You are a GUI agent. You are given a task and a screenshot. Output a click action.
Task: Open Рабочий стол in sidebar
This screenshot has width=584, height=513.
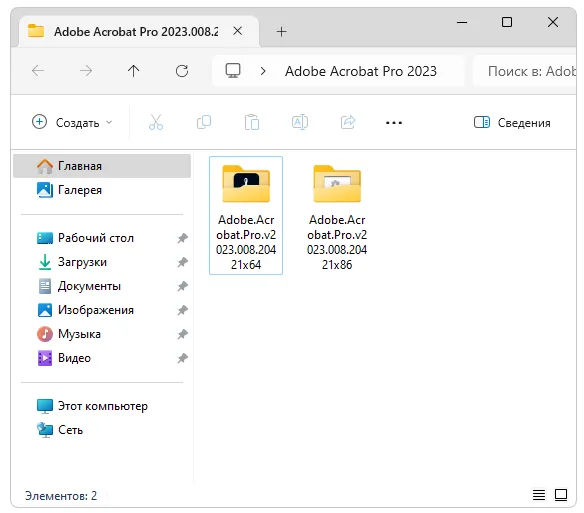102,238
